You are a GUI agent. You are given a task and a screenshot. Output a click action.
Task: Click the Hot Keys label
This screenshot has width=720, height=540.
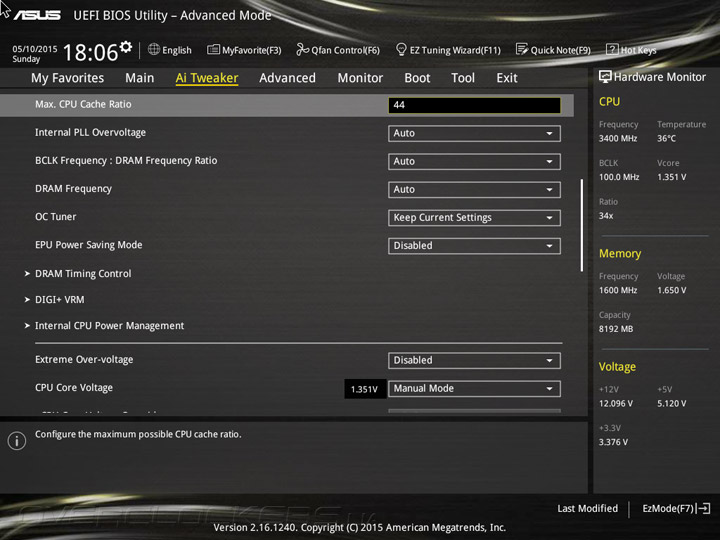pos(638,50)
